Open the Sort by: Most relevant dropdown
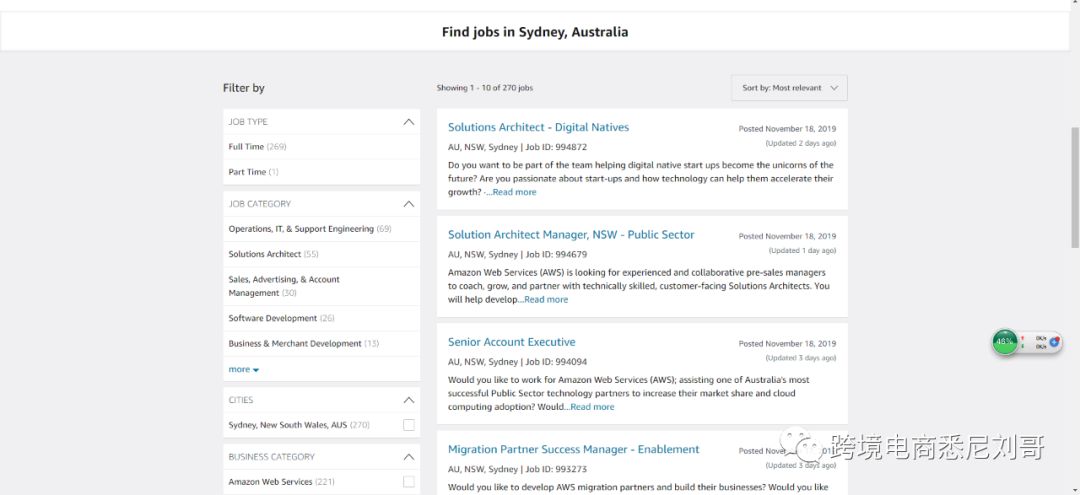 (x=789, y=88)
